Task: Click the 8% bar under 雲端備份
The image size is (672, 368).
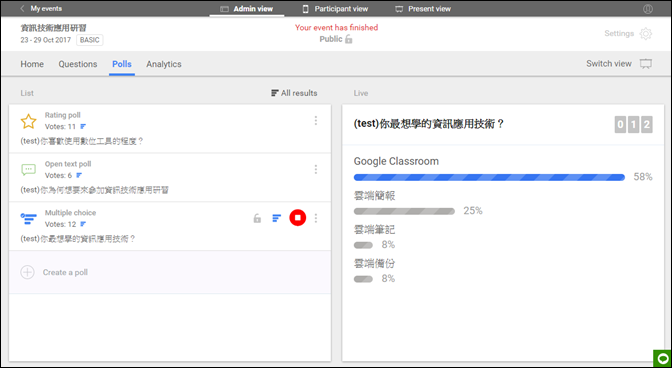Action: 363,279
